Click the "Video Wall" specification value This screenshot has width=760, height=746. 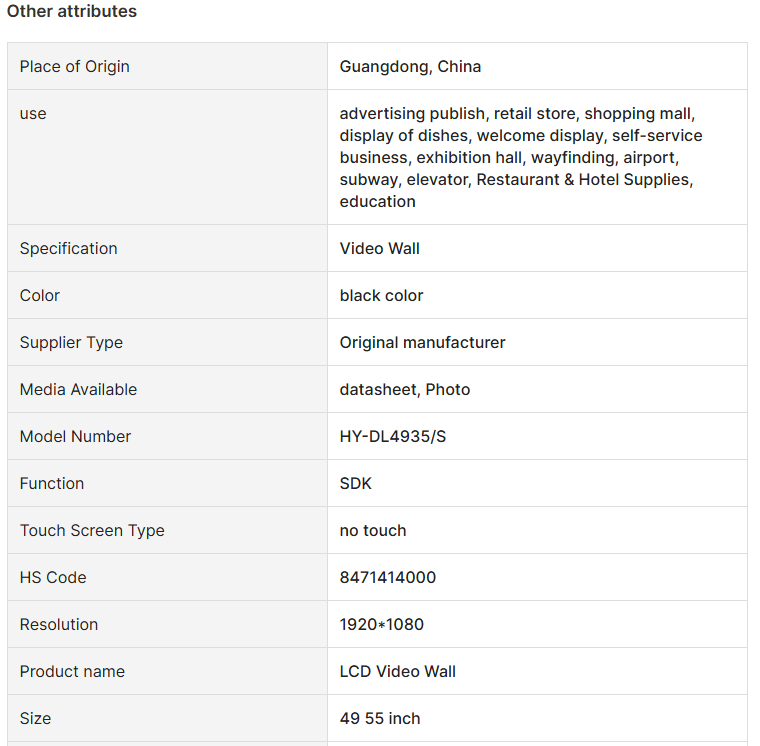[x=380, y=249]
